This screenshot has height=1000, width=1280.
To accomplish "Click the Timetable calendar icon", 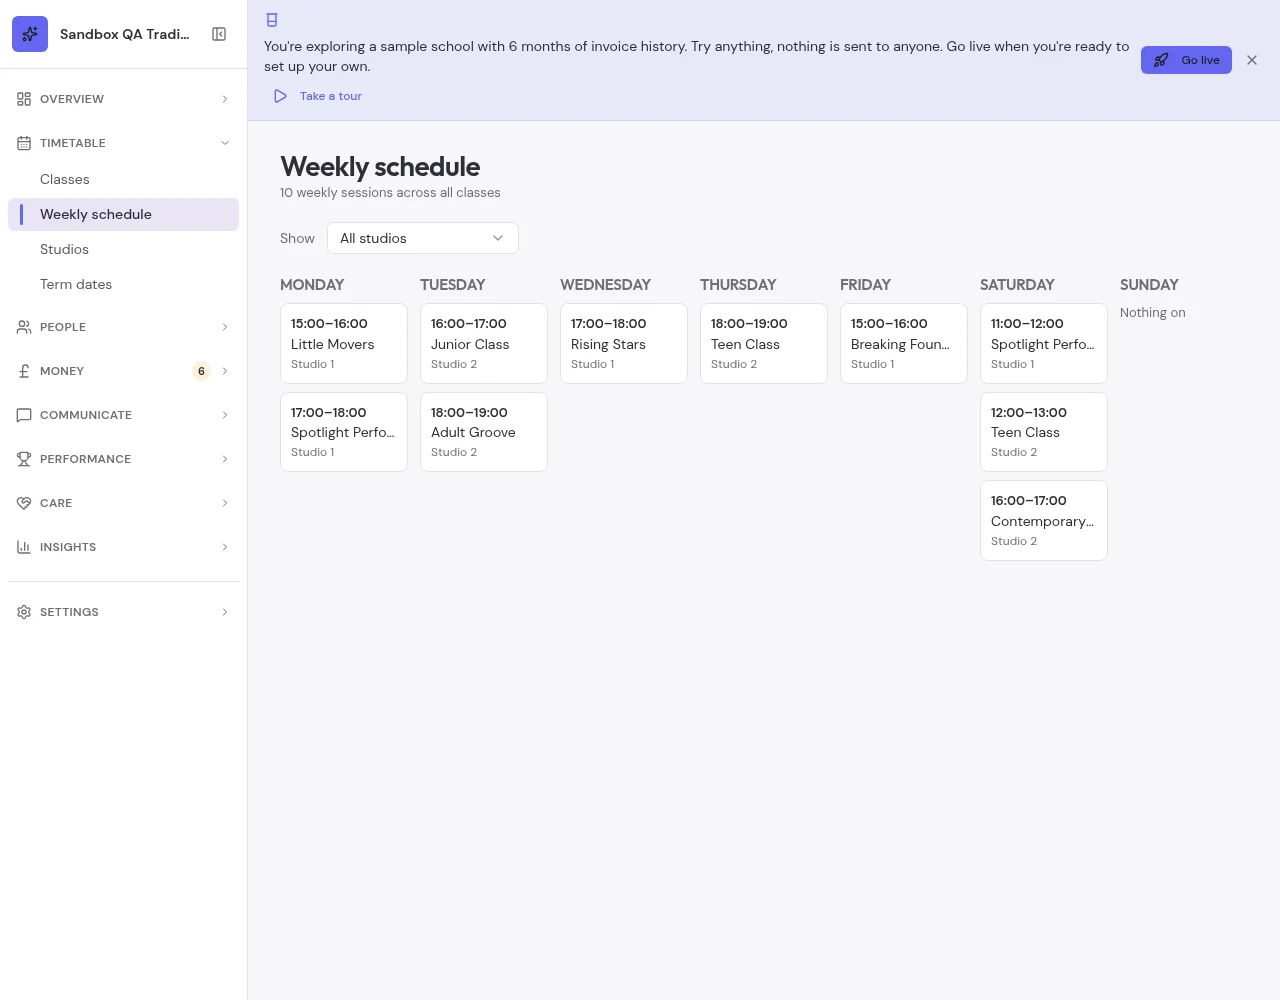I will point(24,143).
